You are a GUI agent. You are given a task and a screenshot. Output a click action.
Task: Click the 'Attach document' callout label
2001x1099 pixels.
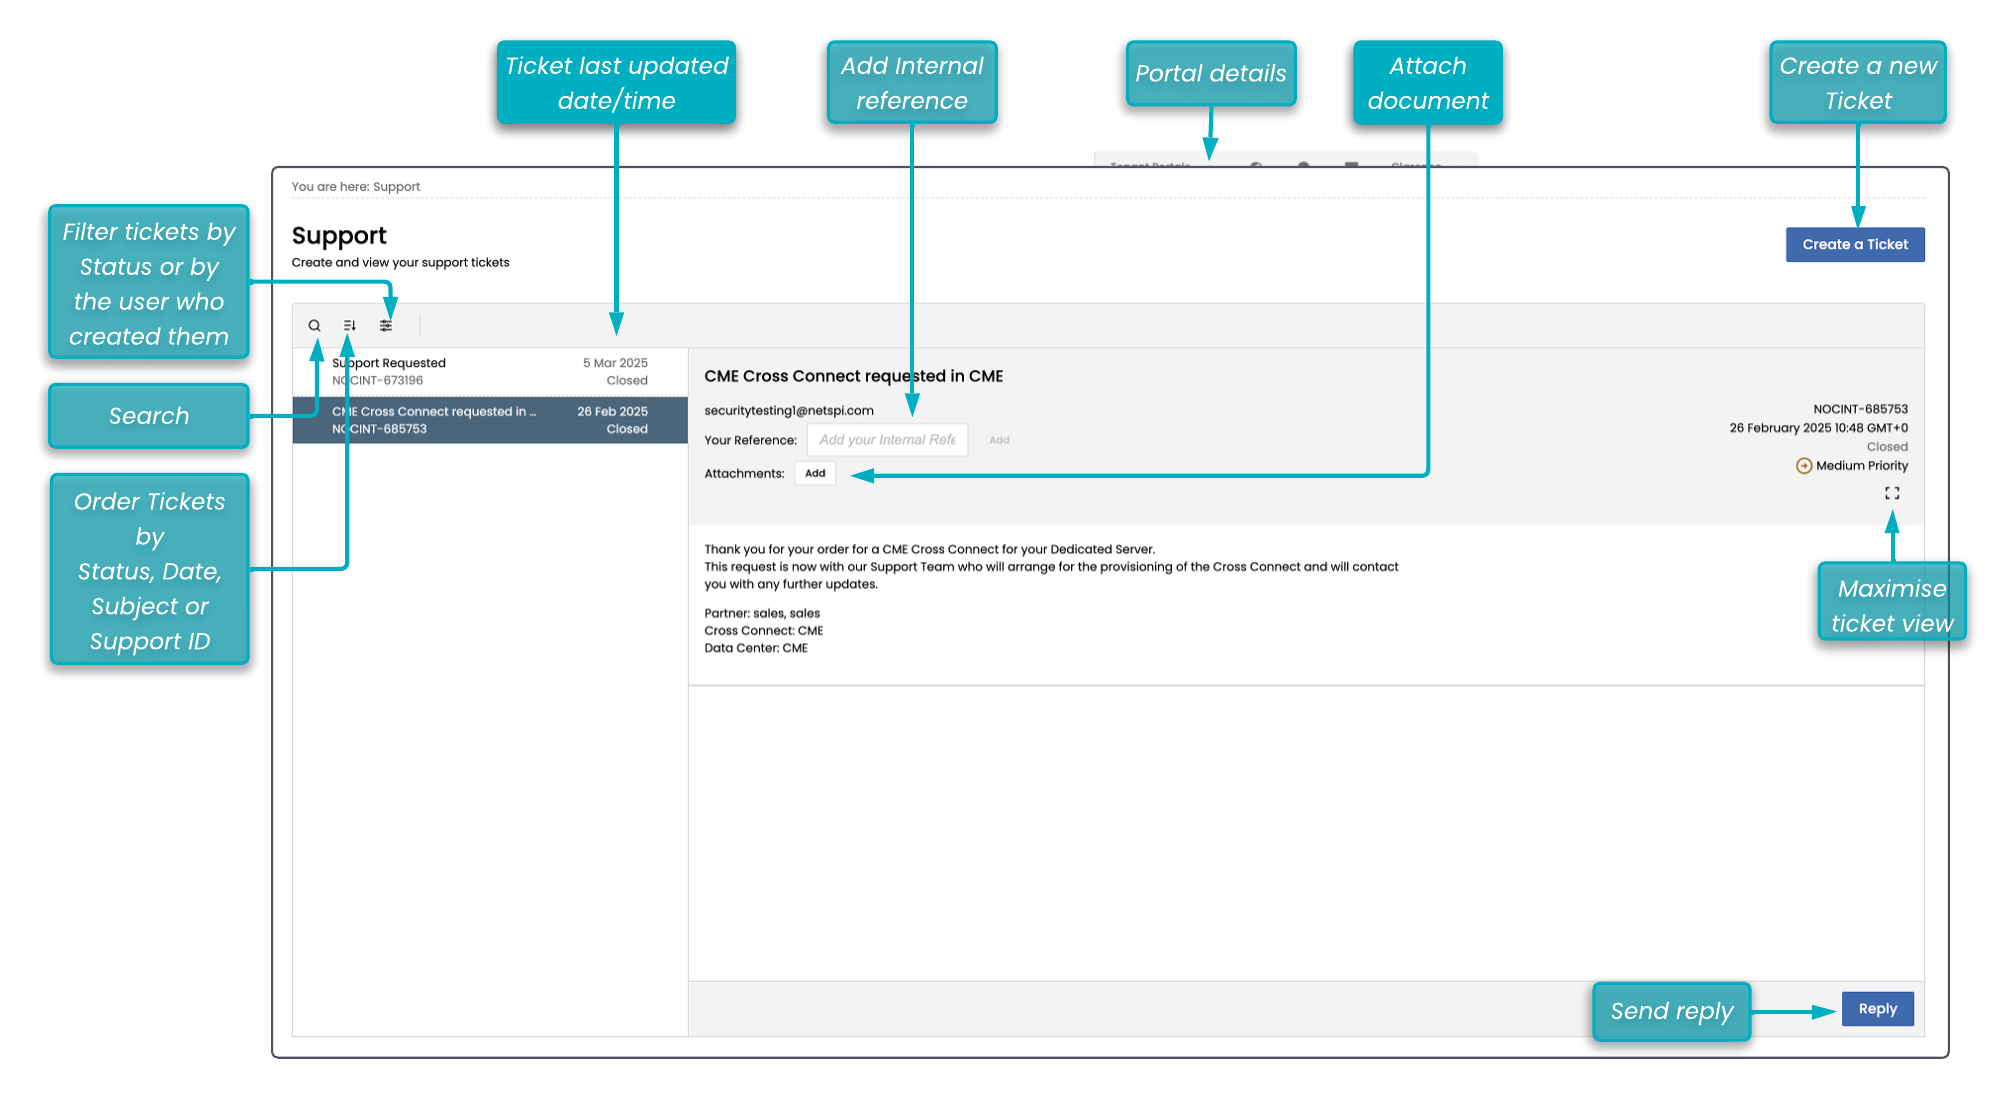1427,83
